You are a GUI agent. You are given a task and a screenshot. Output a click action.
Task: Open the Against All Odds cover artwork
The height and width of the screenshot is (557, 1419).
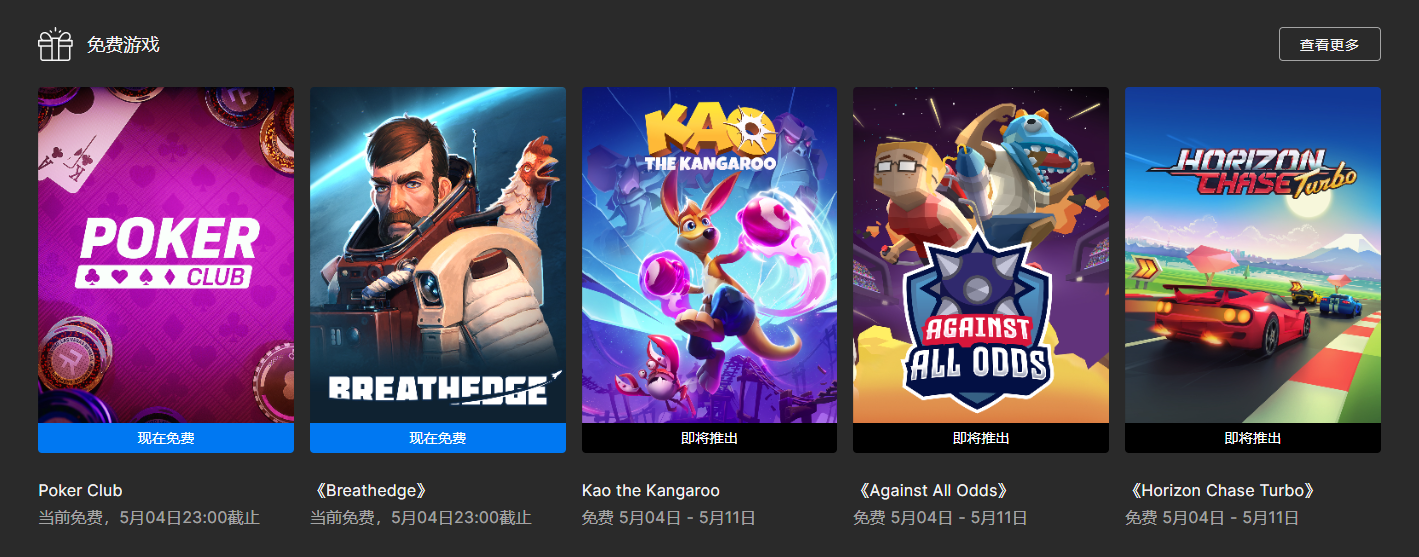pos(981,255)
